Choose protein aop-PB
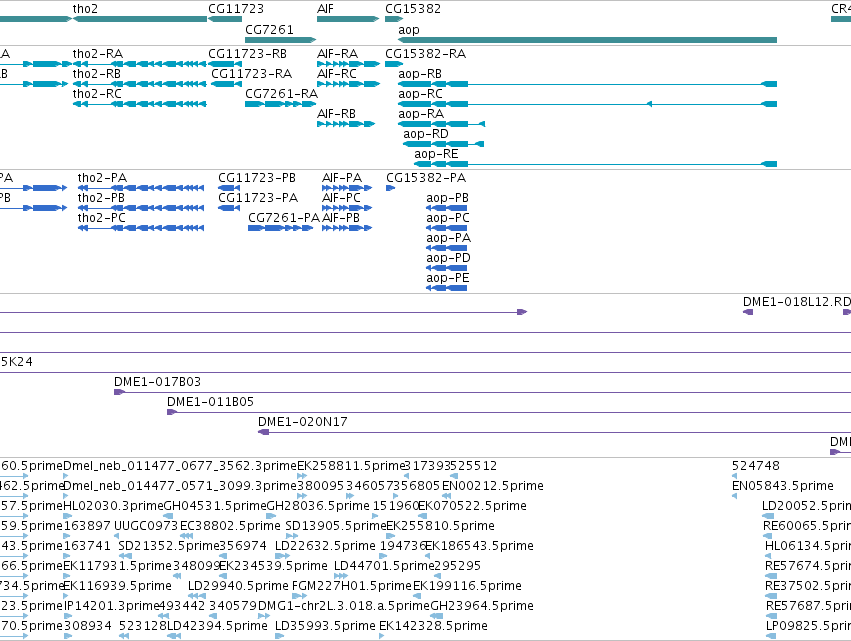Image resolution: width=851 pixels, height=641 pixels. click(448, 198)
